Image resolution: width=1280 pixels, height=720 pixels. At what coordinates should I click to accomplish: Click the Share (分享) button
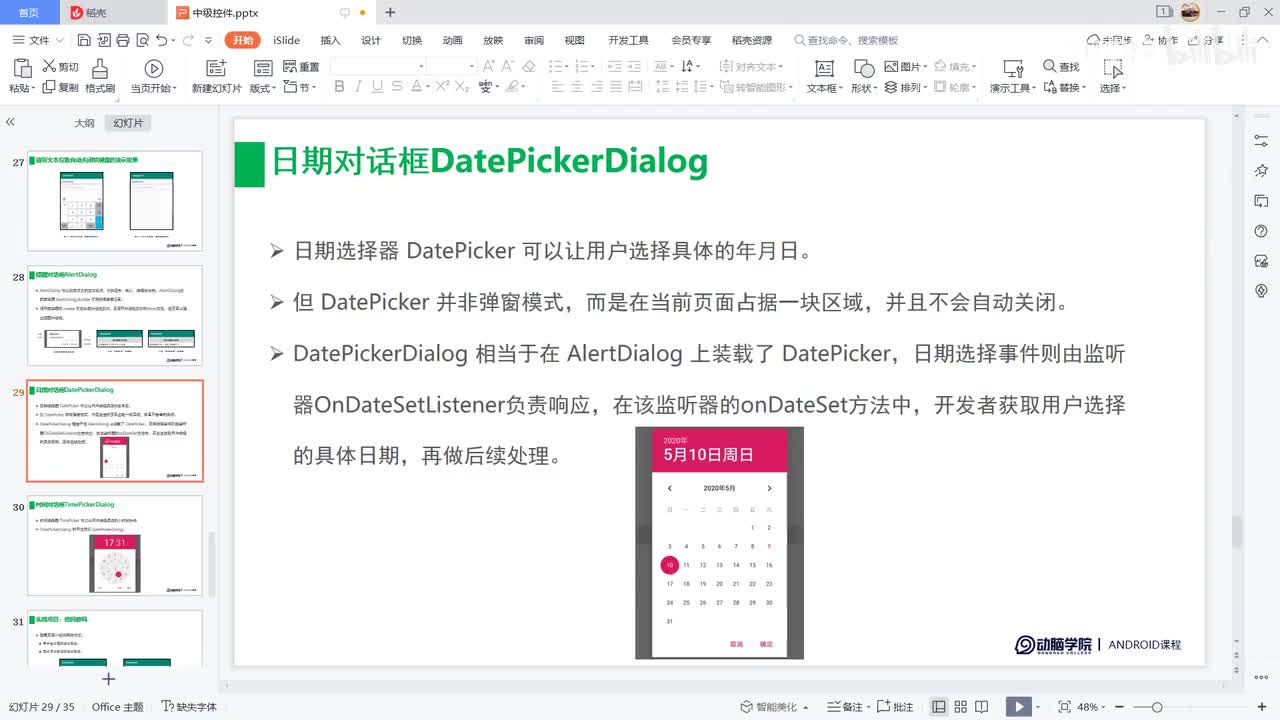coord(1206,40)
